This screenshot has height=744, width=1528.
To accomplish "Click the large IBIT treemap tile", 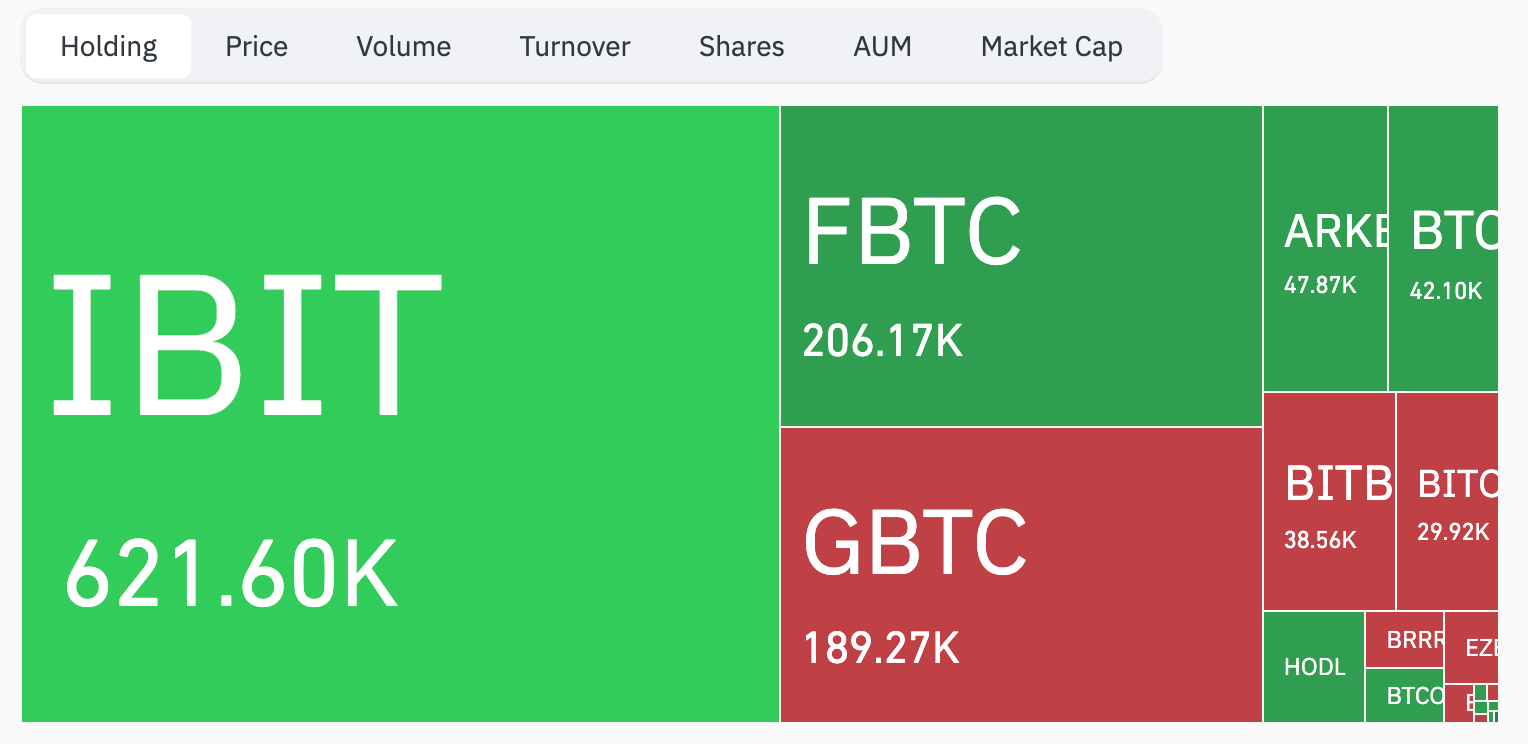I will coord(400,413).
